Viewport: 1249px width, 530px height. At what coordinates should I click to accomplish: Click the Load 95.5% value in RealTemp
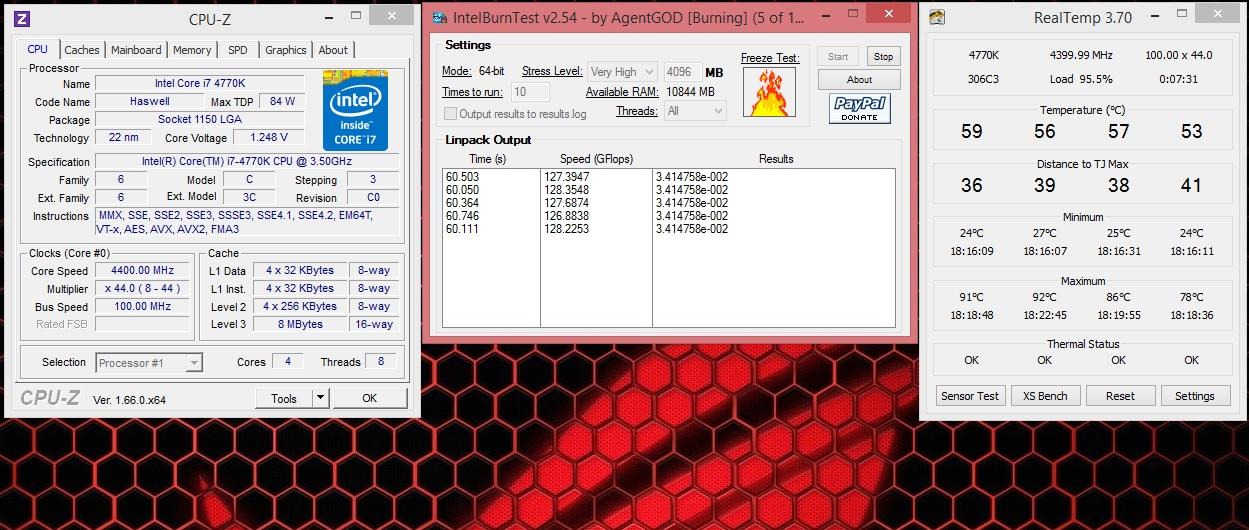coord(1081,79)
